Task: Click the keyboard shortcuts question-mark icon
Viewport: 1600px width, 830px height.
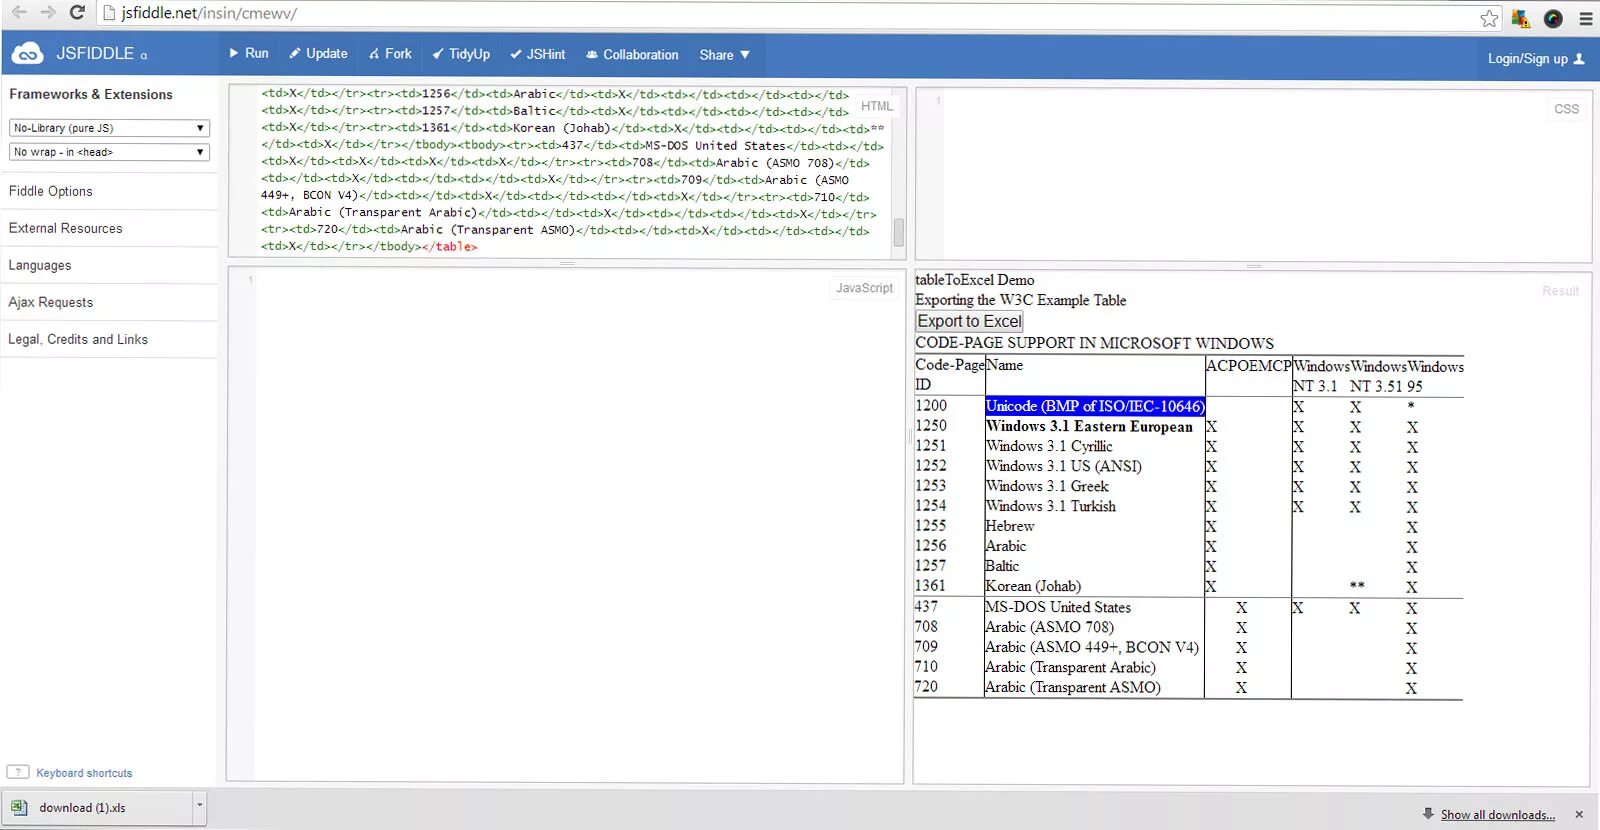Action: (18, 772)
